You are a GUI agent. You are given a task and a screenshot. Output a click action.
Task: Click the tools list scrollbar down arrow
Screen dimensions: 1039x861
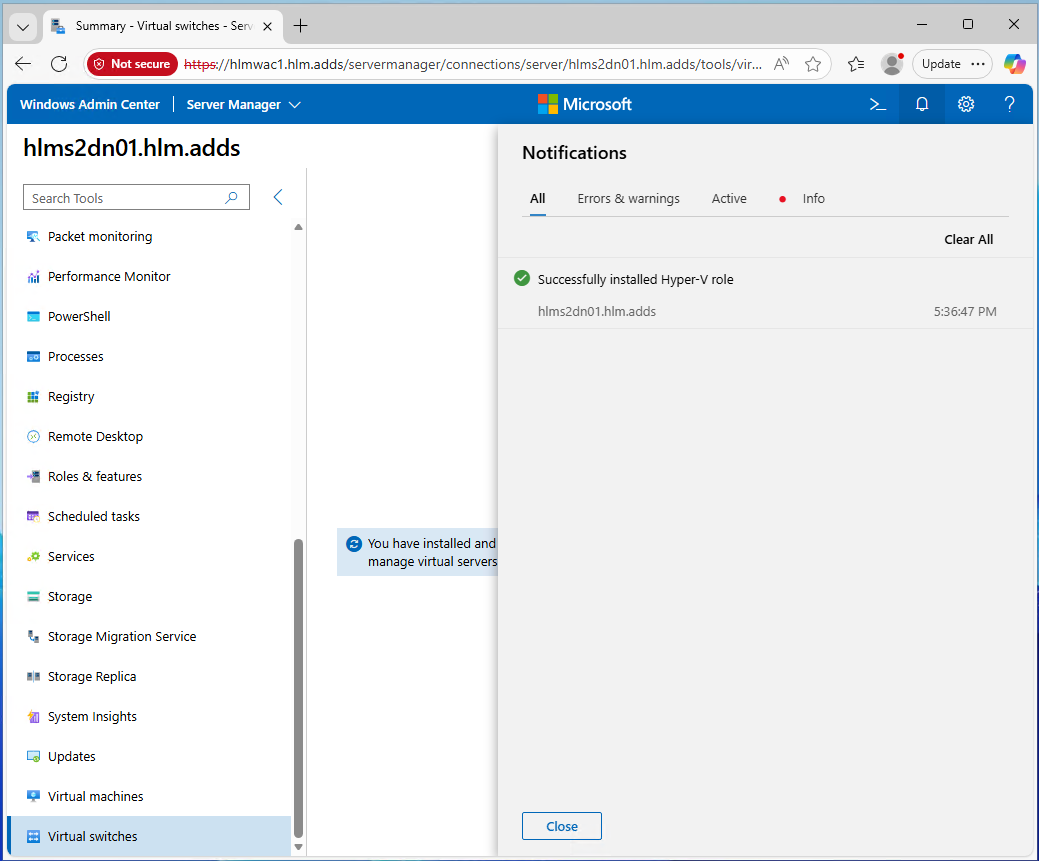(298, 847)
